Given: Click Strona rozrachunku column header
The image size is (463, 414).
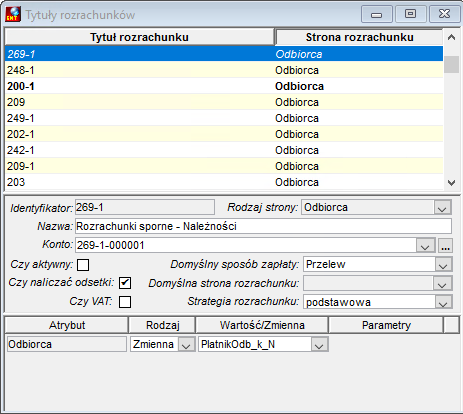Looking at the screenshot, I should tap(359, 37).
